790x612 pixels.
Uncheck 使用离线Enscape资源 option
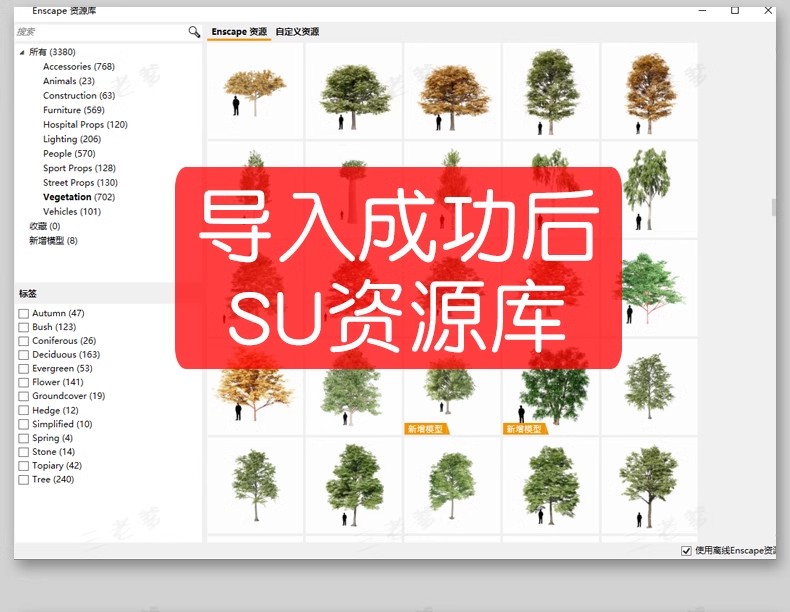(x=686, y=551)
